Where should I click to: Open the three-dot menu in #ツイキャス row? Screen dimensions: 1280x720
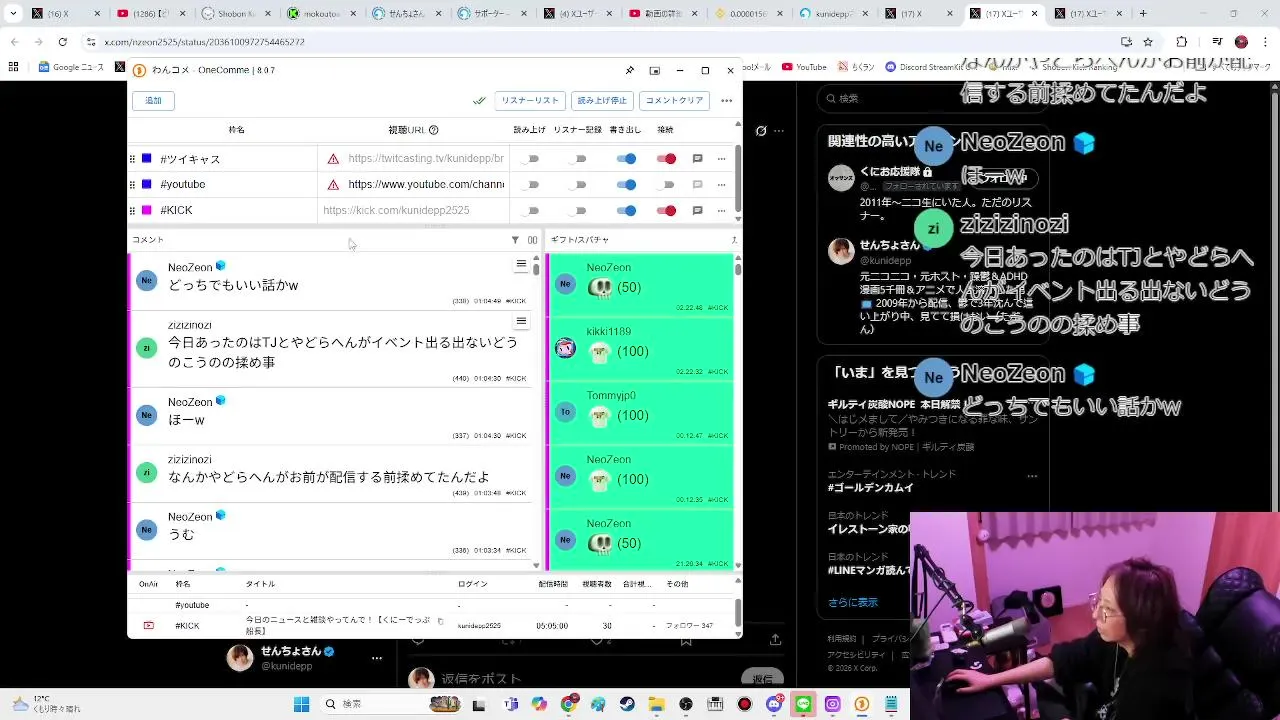(721, 158)
